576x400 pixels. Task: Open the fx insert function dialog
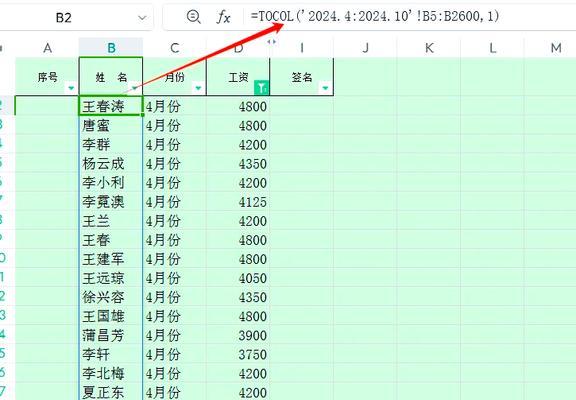[223, 17]
